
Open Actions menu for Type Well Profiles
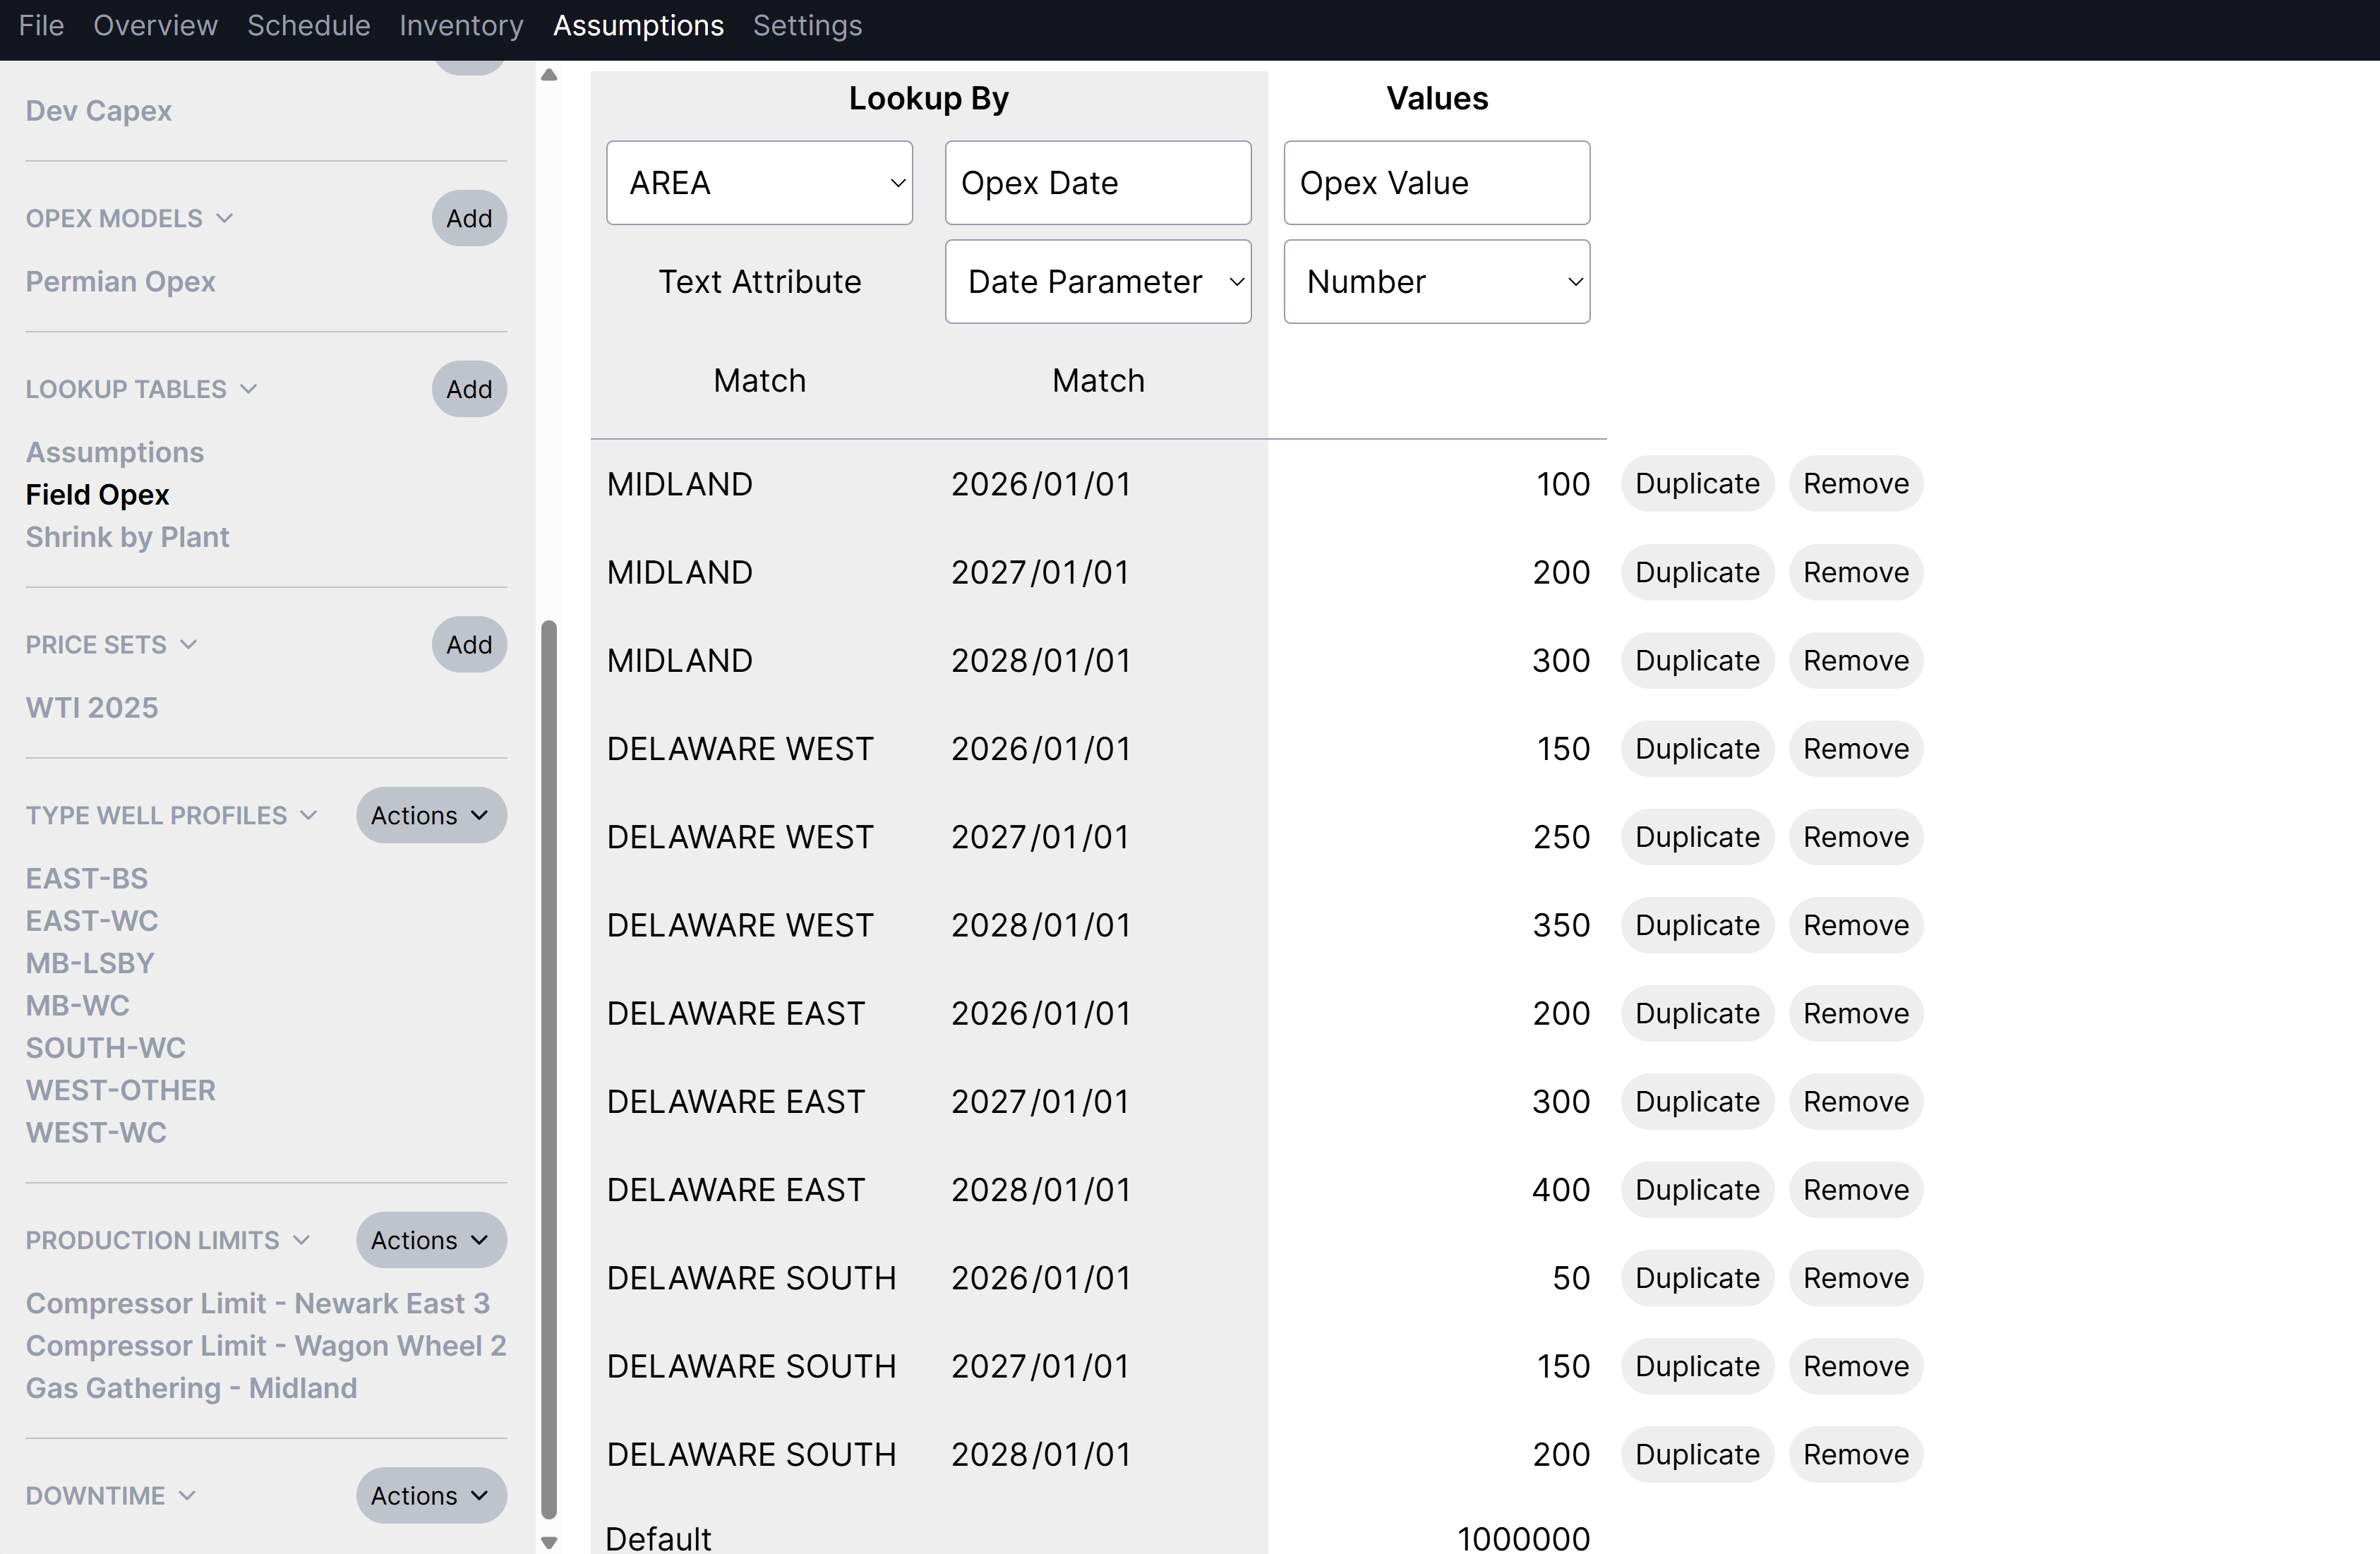click(x=431, y=815)
